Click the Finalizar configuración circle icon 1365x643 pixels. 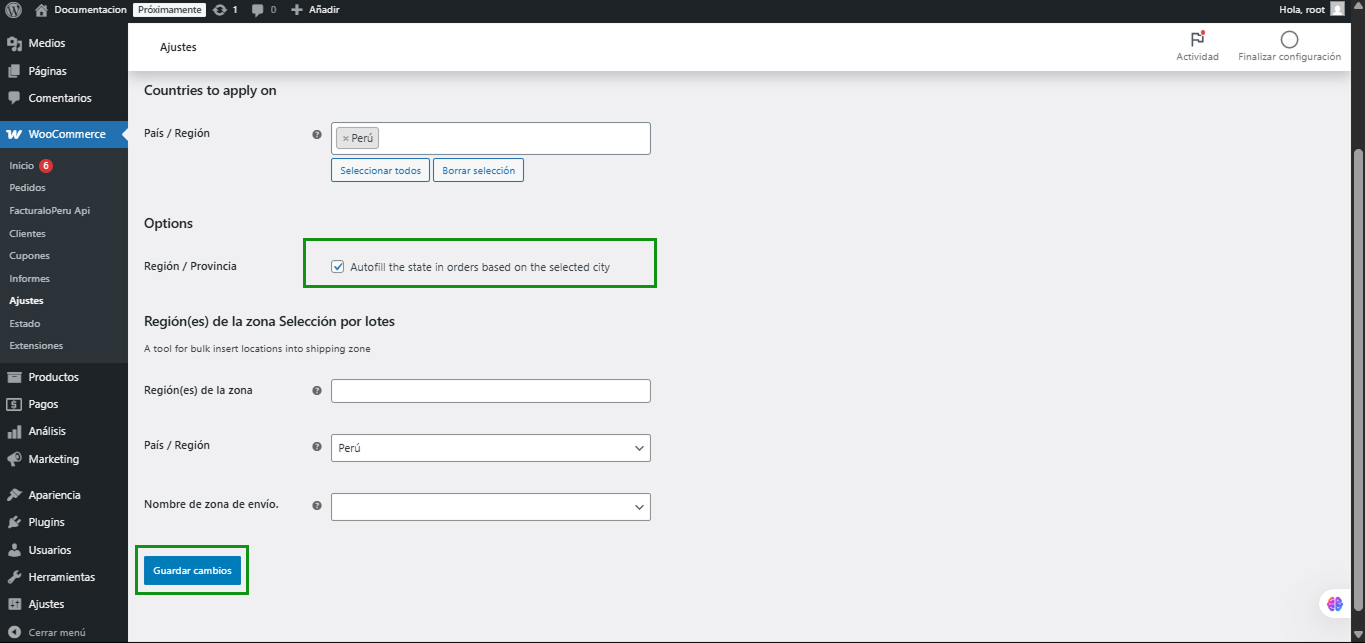[1289, 39]
